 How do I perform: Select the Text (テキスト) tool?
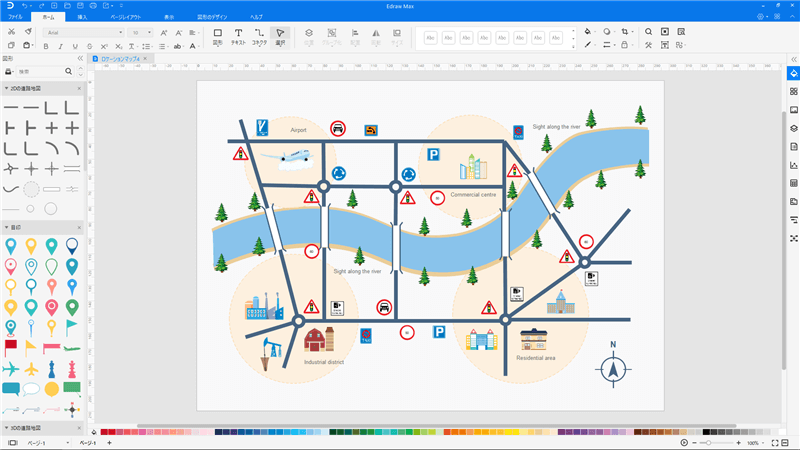click(x=238, y=37)
